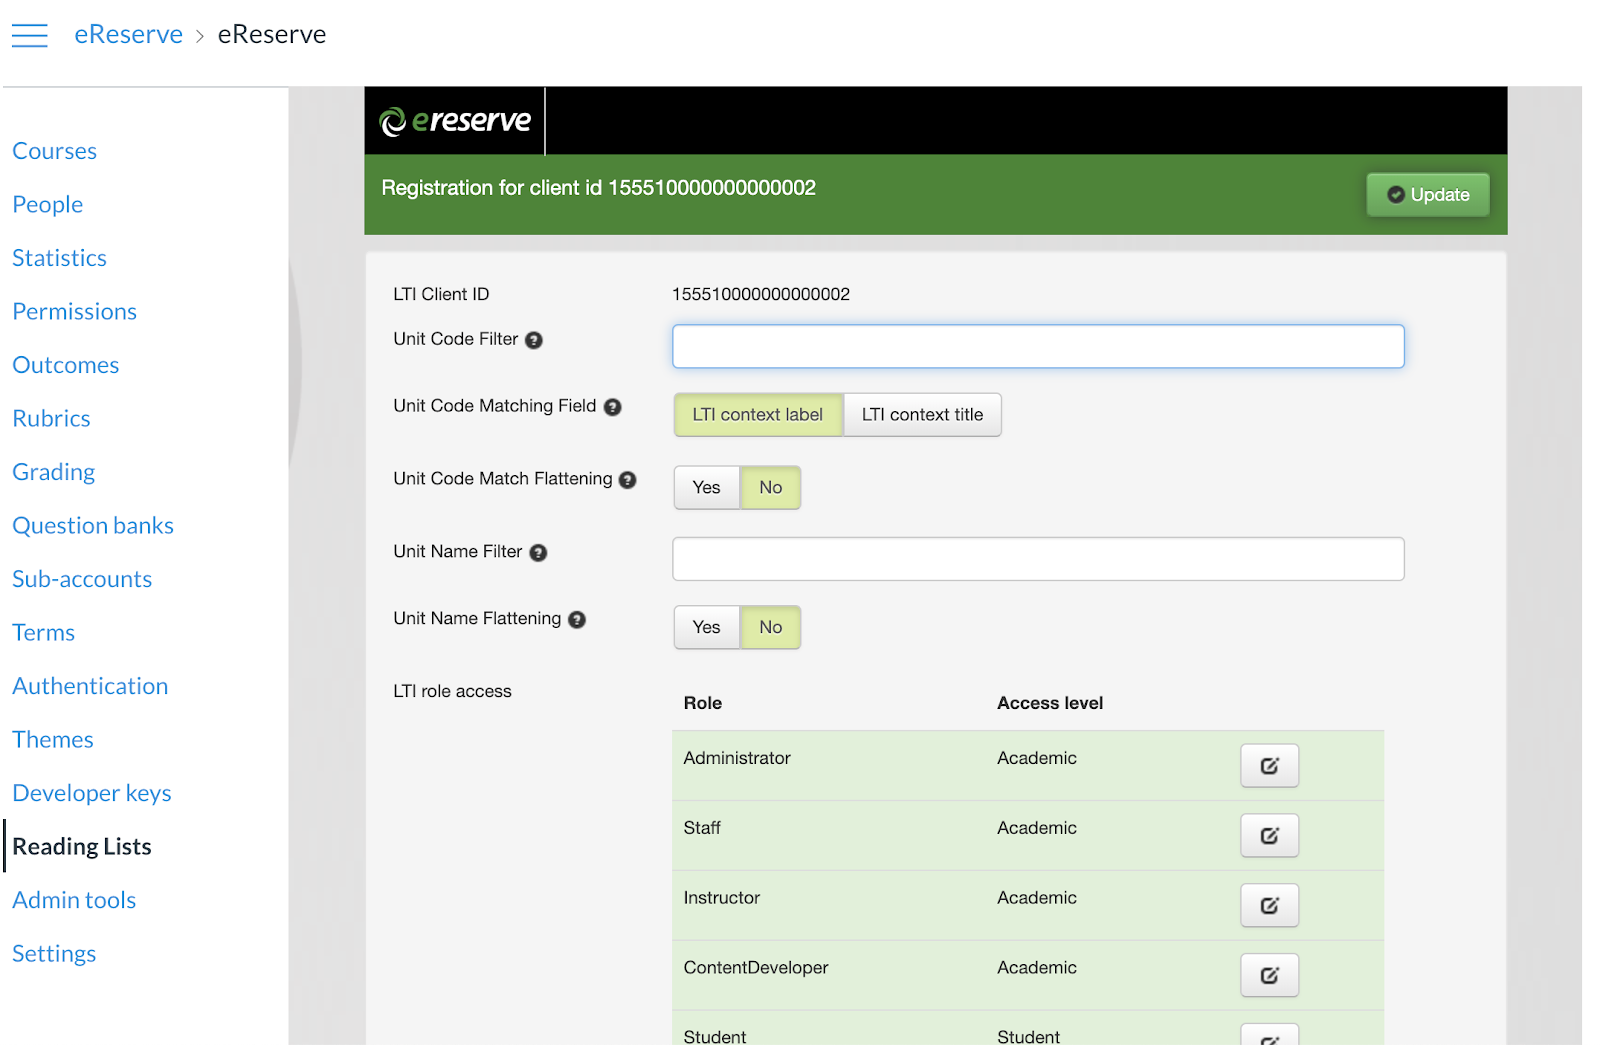Edit the Staff role access level

point(1269,836)
